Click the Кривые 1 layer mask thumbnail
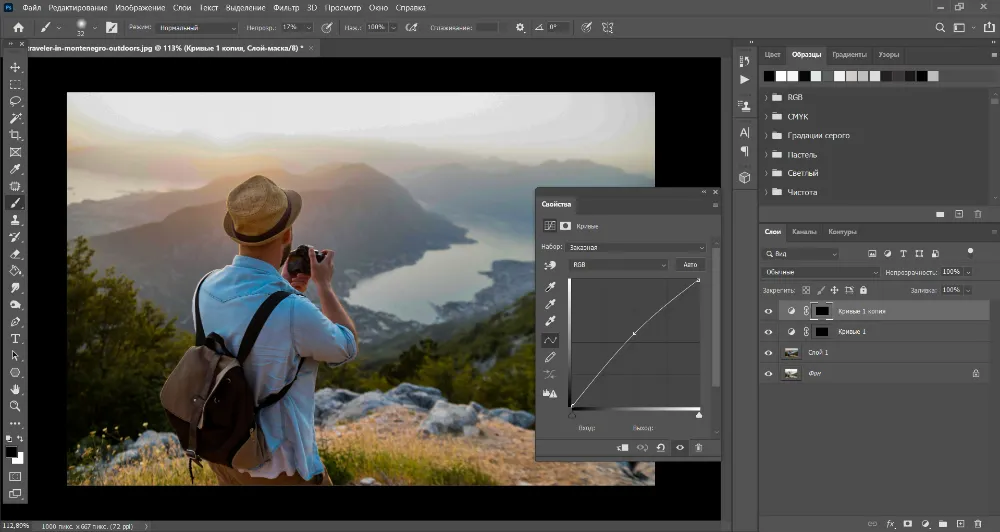 coord(822,332)
